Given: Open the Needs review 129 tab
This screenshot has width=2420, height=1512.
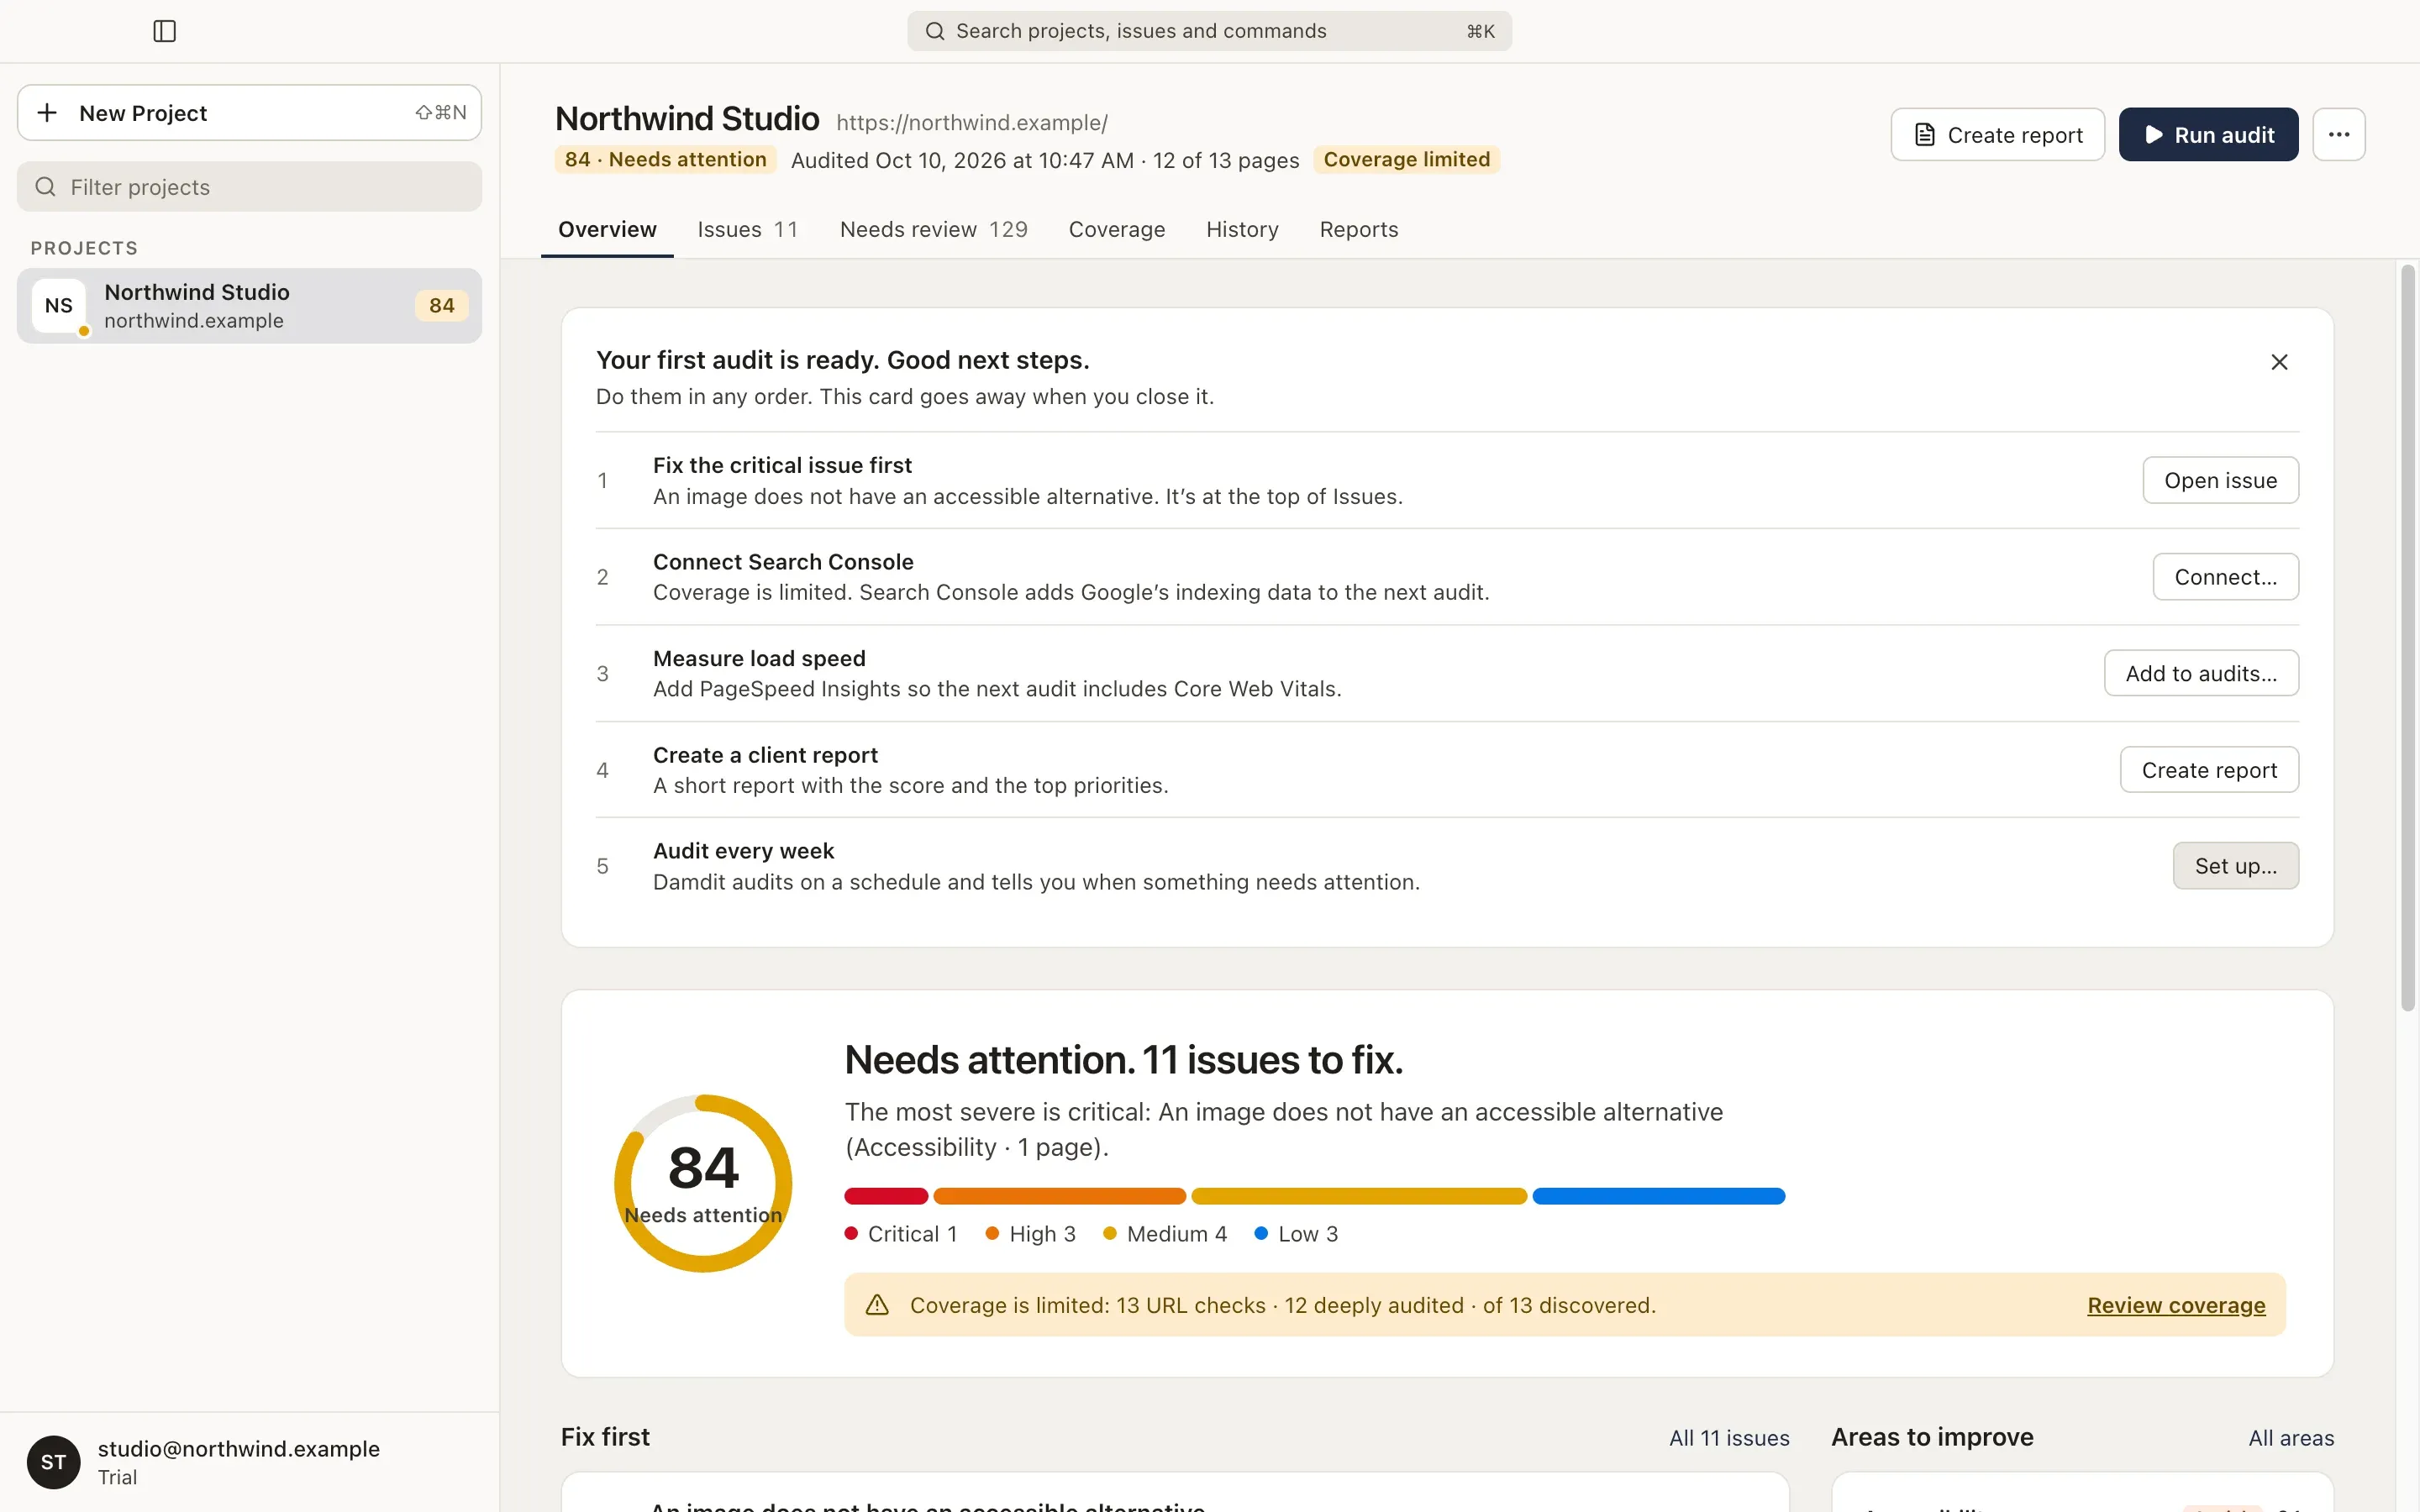Looking at the screenshot, I should tap(934, 229).
